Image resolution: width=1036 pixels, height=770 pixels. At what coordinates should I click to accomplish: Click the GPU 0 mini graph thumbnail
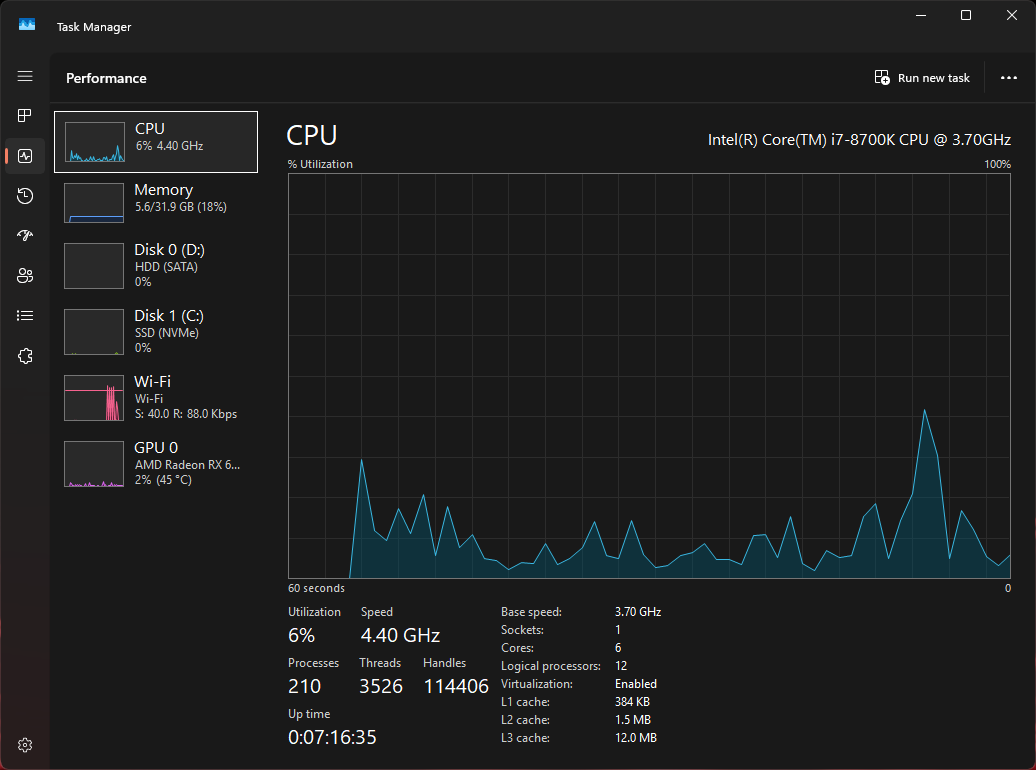(x=94, y=464)
